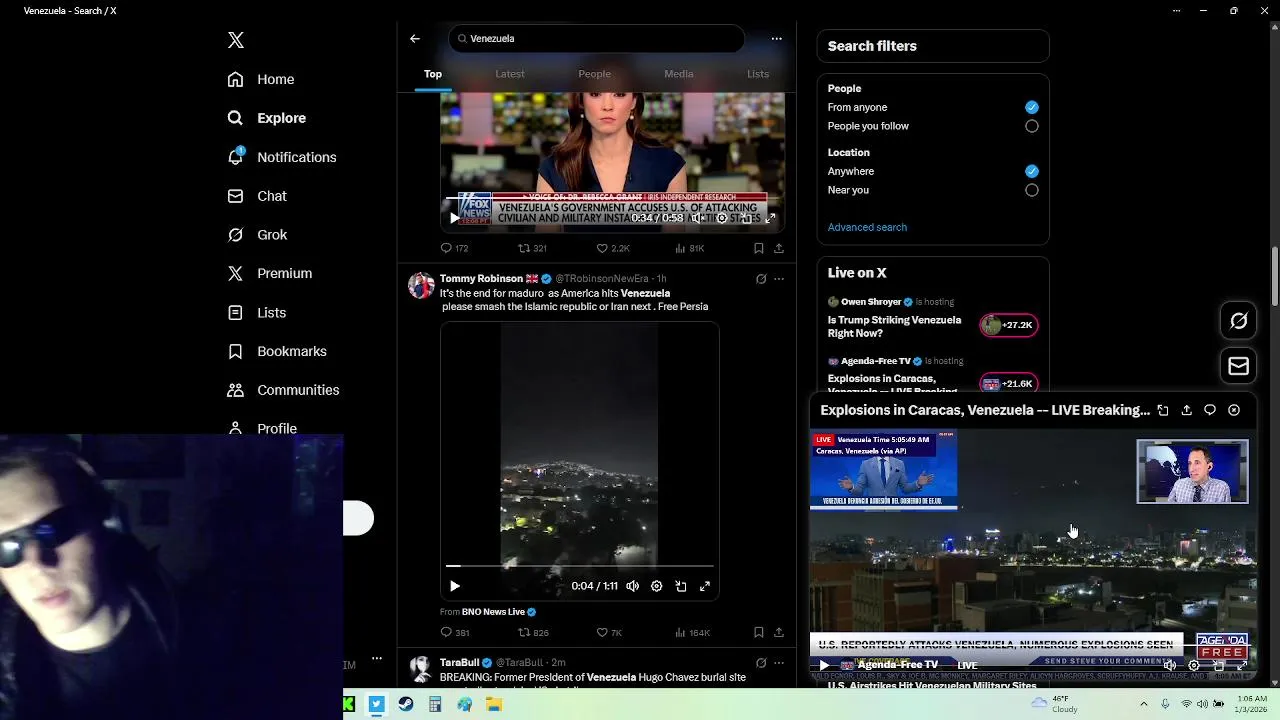Open Agenda-Free TV live (+21.6K)

(x=1008, y=384)
